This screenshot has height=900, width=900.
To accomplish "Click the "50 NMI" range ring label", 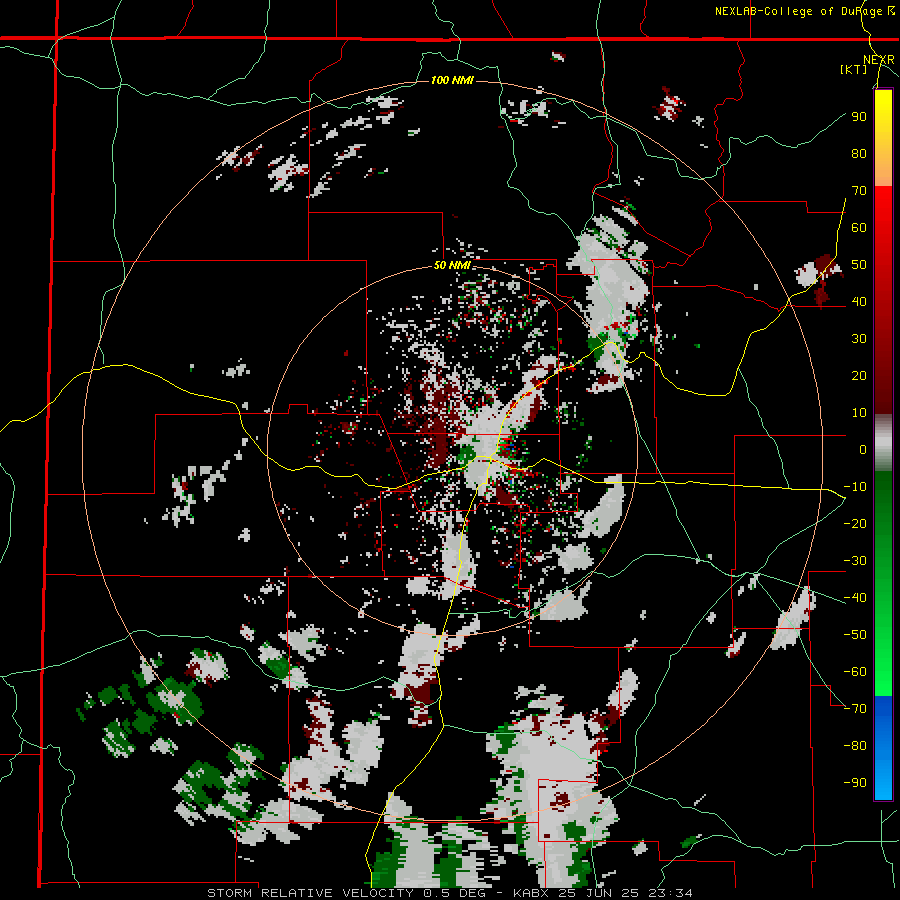I will 452,265.
